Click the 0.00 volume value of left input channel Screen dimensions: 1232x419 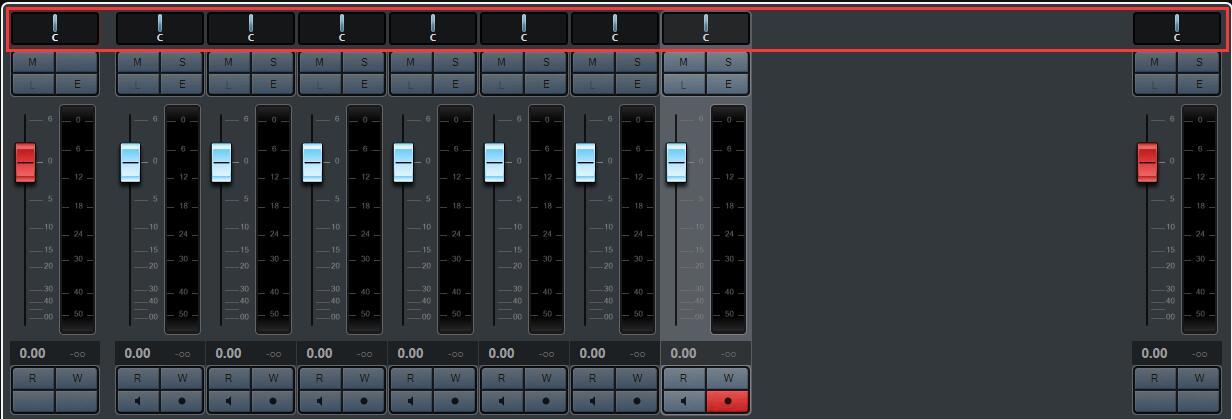[x=33, y=353]
